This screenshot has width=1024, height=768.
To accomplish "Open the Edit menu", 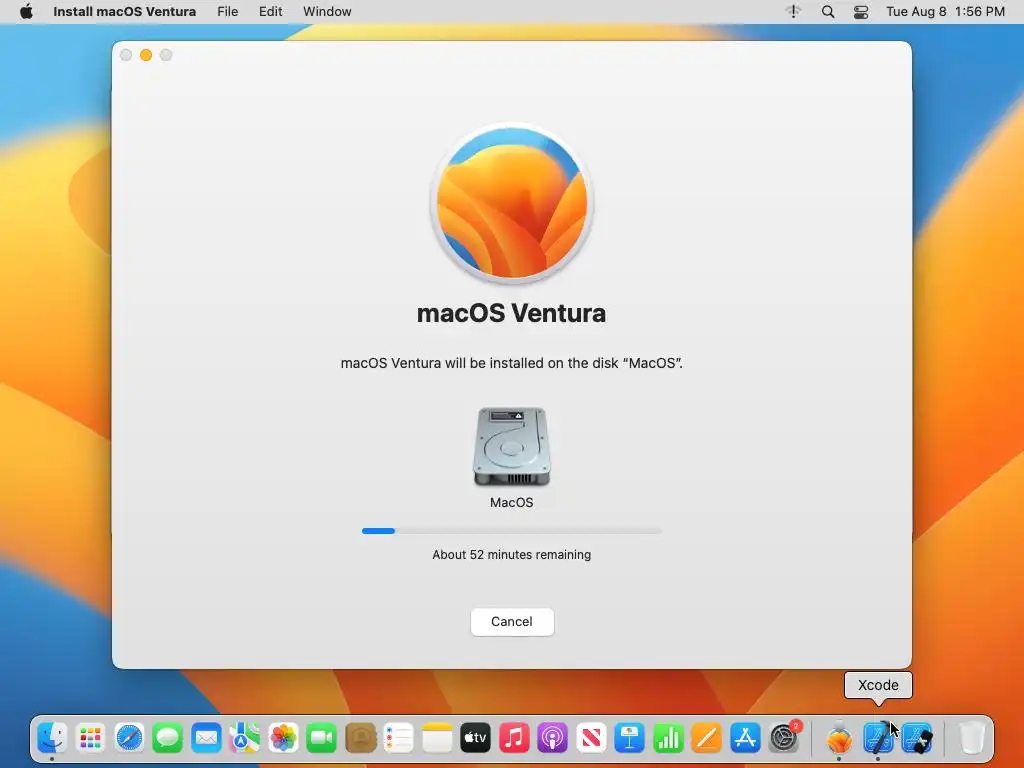I will click(x=270, y=12).
